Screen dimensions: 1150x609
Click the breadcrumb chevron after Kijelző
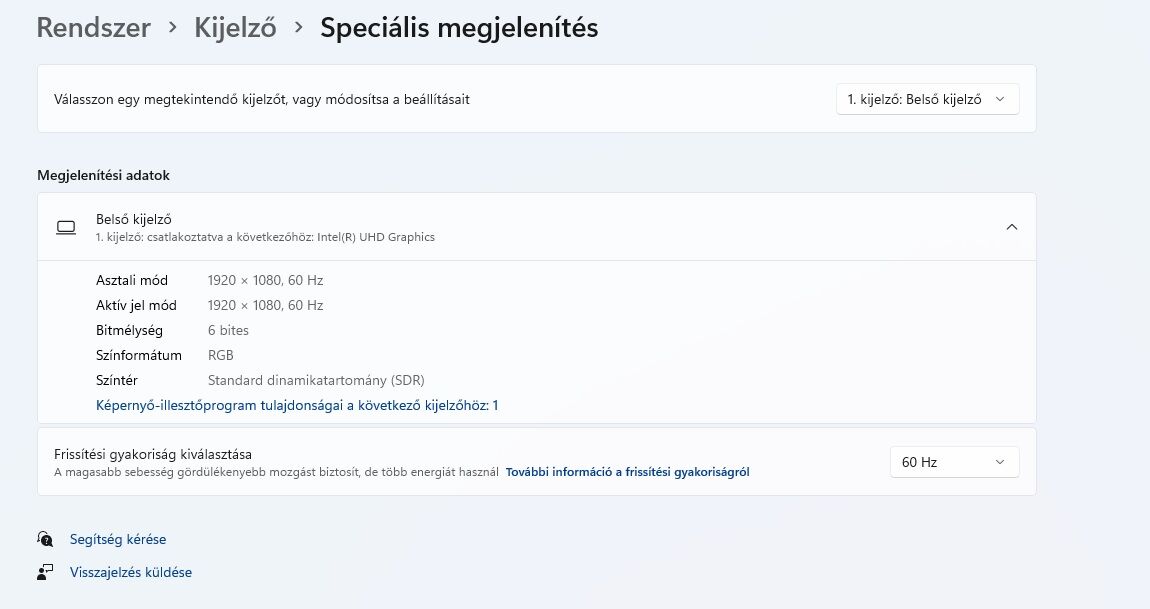tap(299, 28)
